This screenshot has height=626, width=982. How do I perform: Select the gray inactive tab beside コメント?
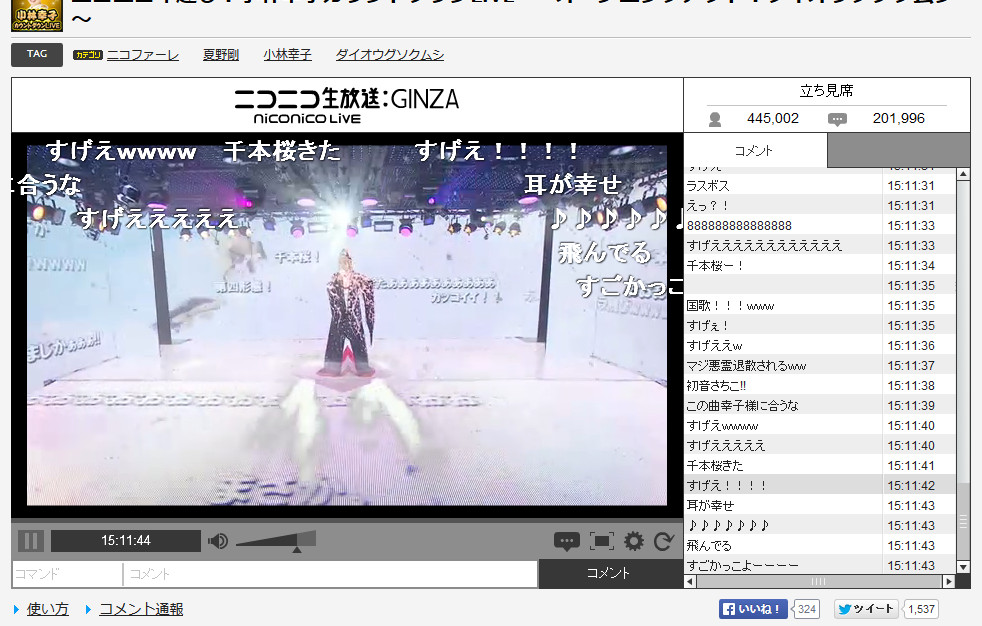pos(899,150)
